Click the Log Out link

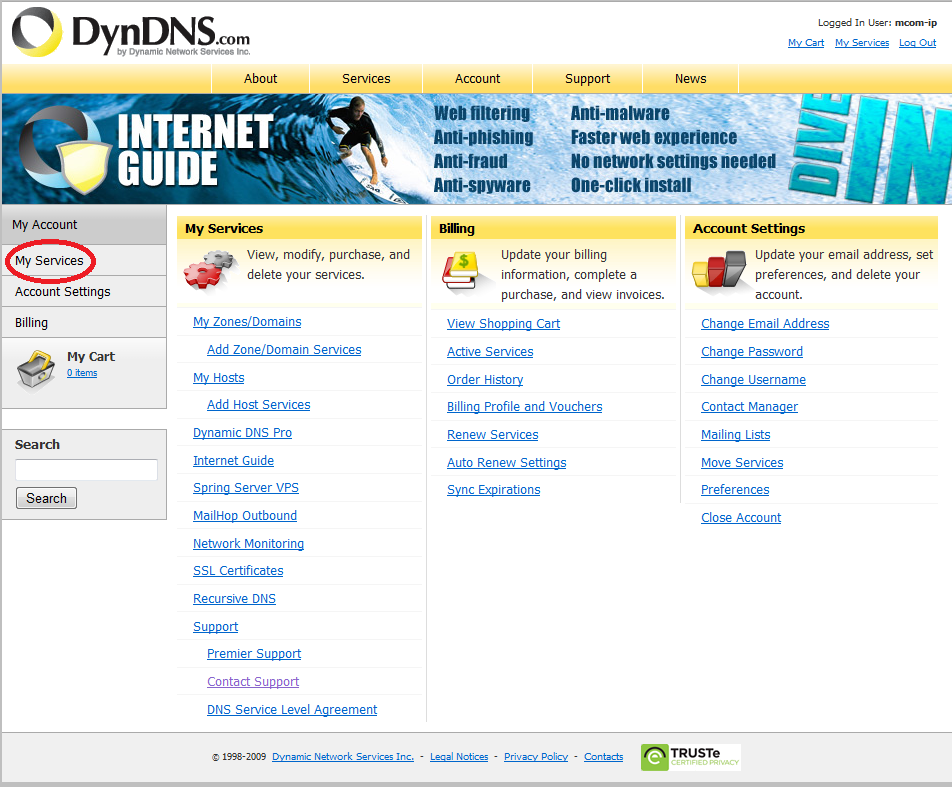[x=917, y=43]
